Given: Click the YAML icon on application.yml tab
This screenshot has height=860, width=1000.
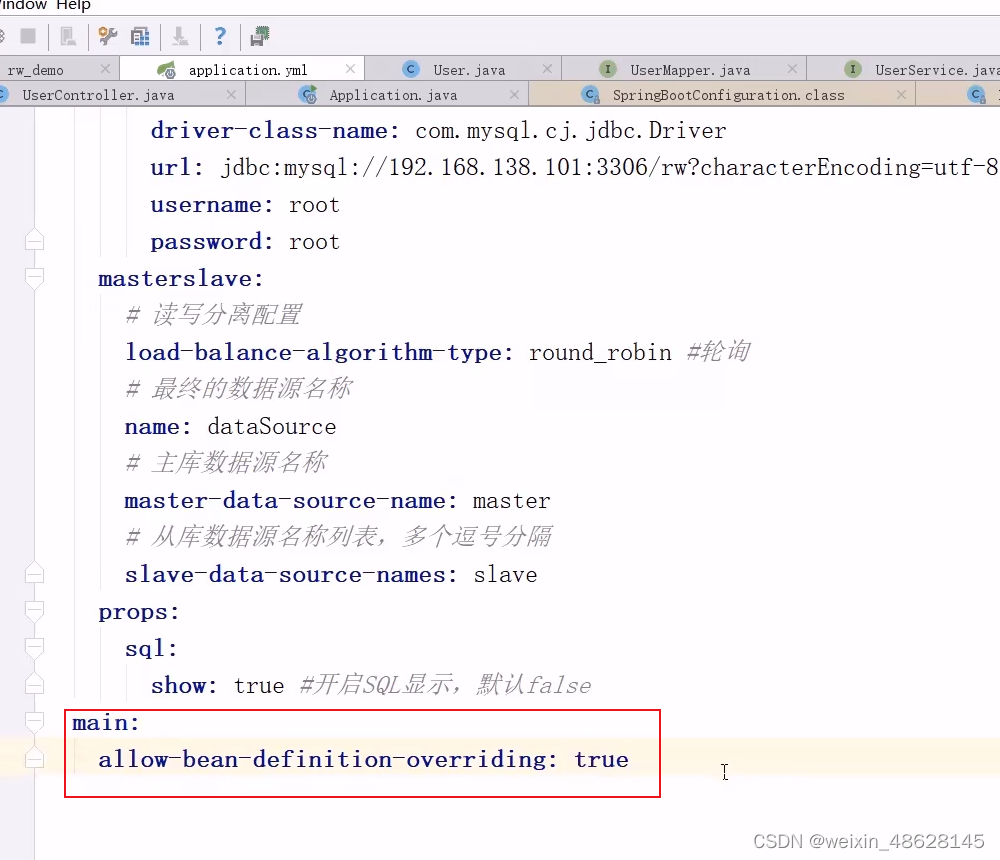Looking at the screenshot, I should [167, 70].
